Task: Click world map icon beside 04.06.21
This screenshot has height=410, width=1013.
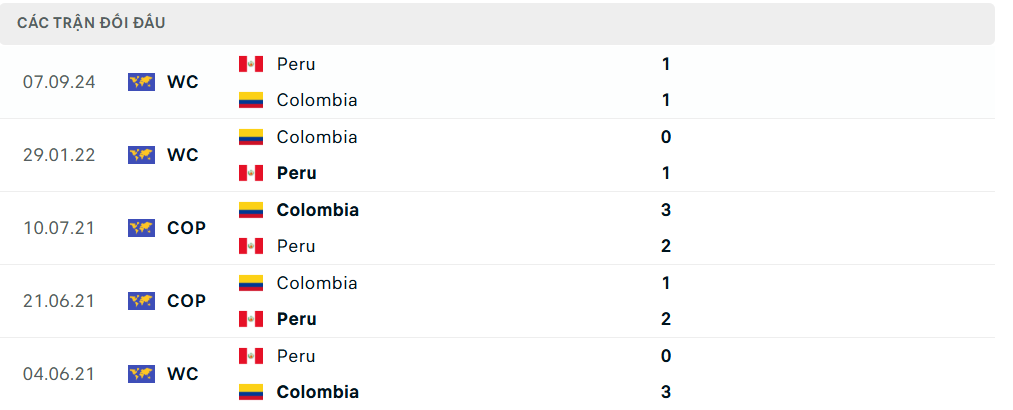Action: point(141,374)
